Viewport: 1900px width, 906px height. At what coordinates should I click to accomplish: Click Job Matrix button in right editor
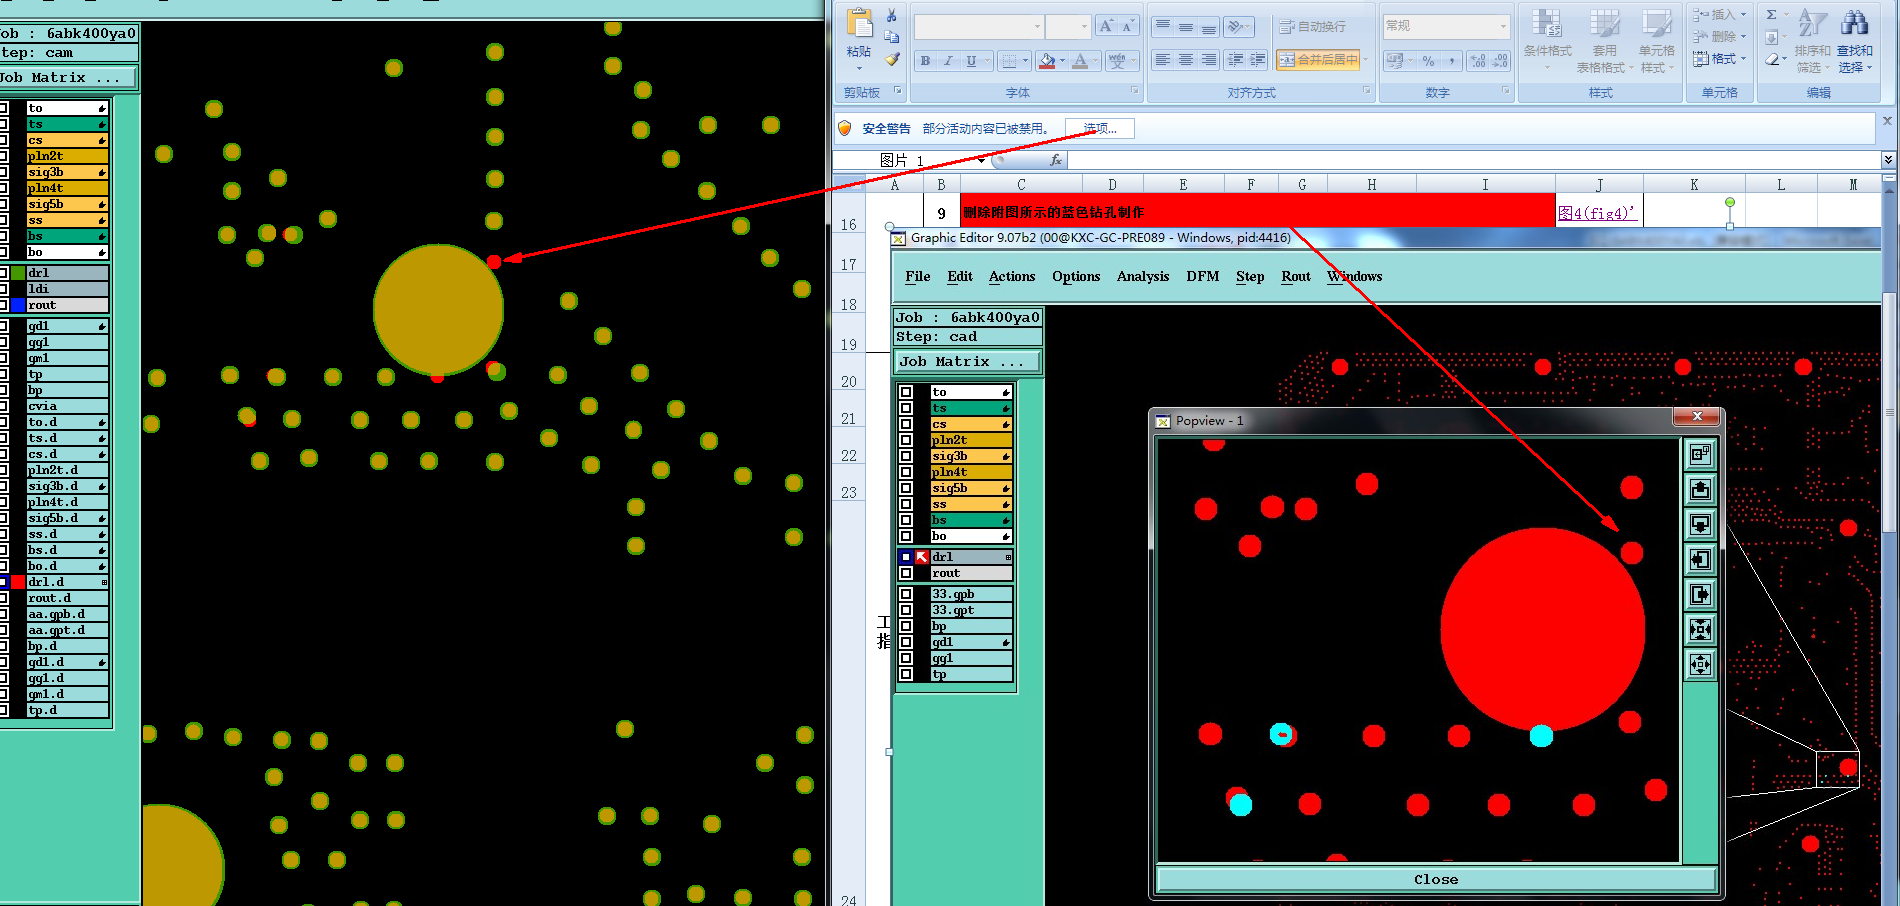pyautogui.click(x=967, y=362)
